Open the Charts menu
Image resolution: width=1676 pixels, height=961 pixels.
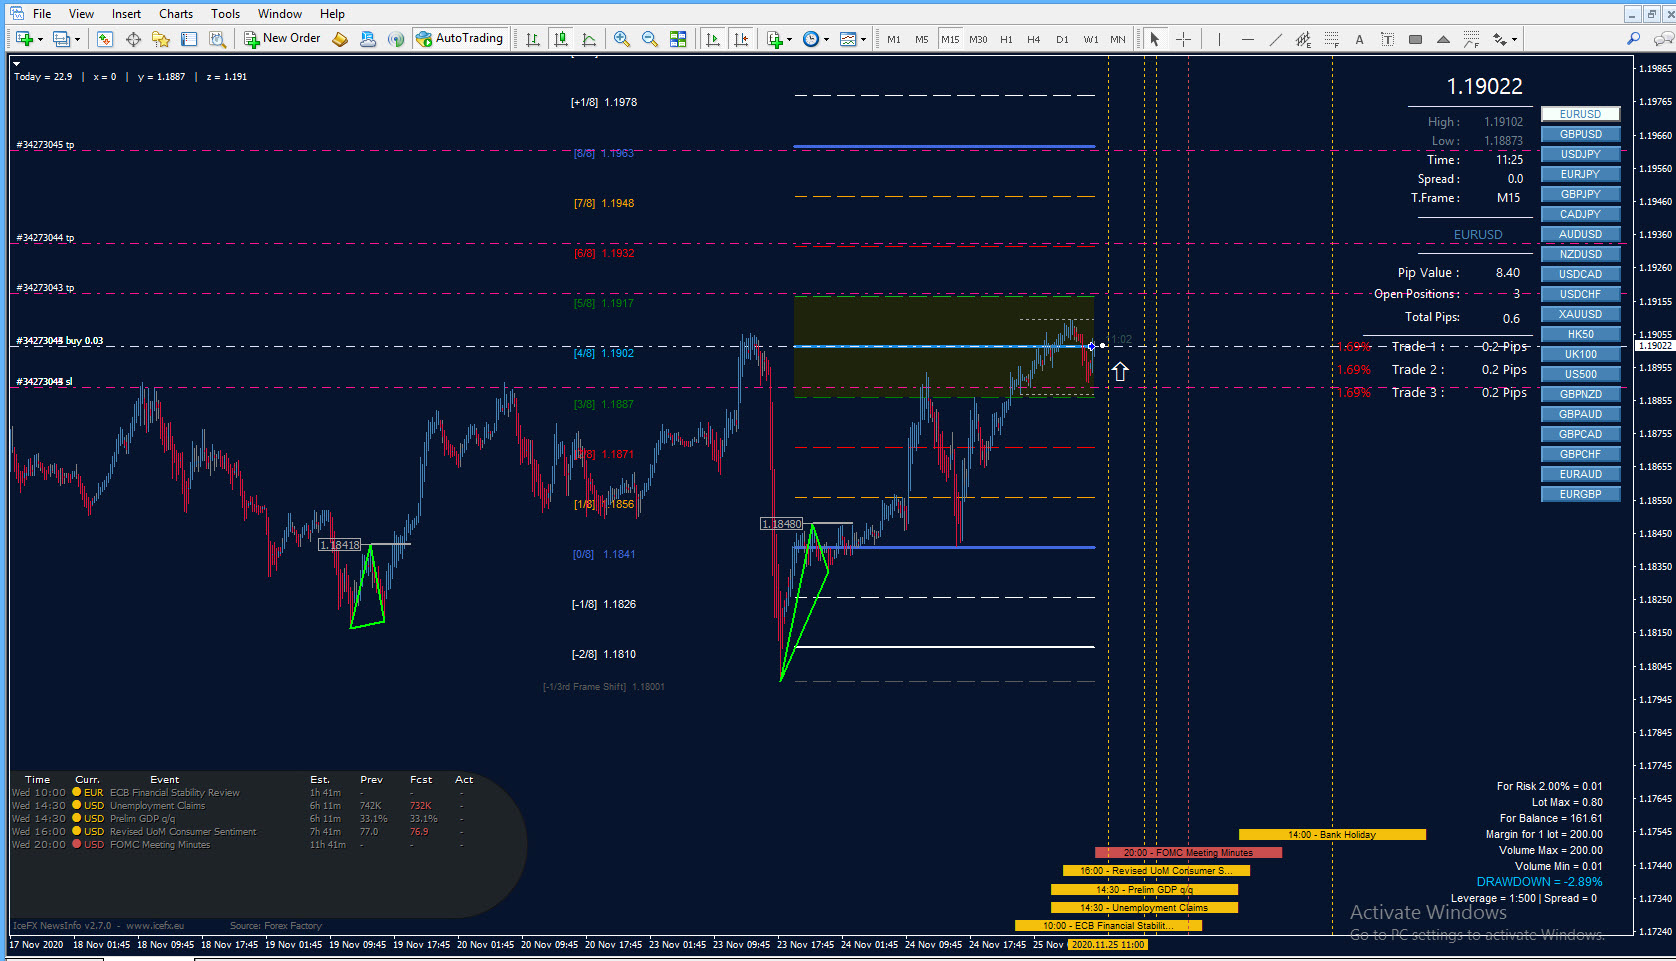pos(176,13)
